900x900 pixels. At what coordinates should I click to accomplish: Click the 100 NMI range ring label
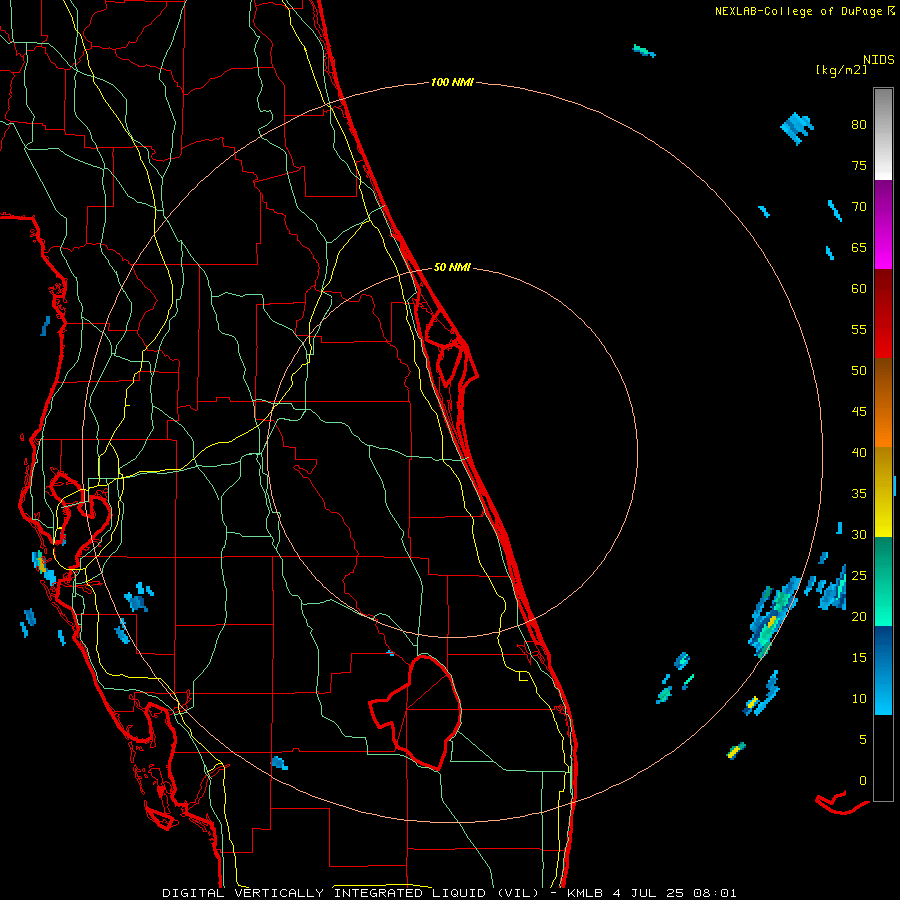click(x=452, y=83)
